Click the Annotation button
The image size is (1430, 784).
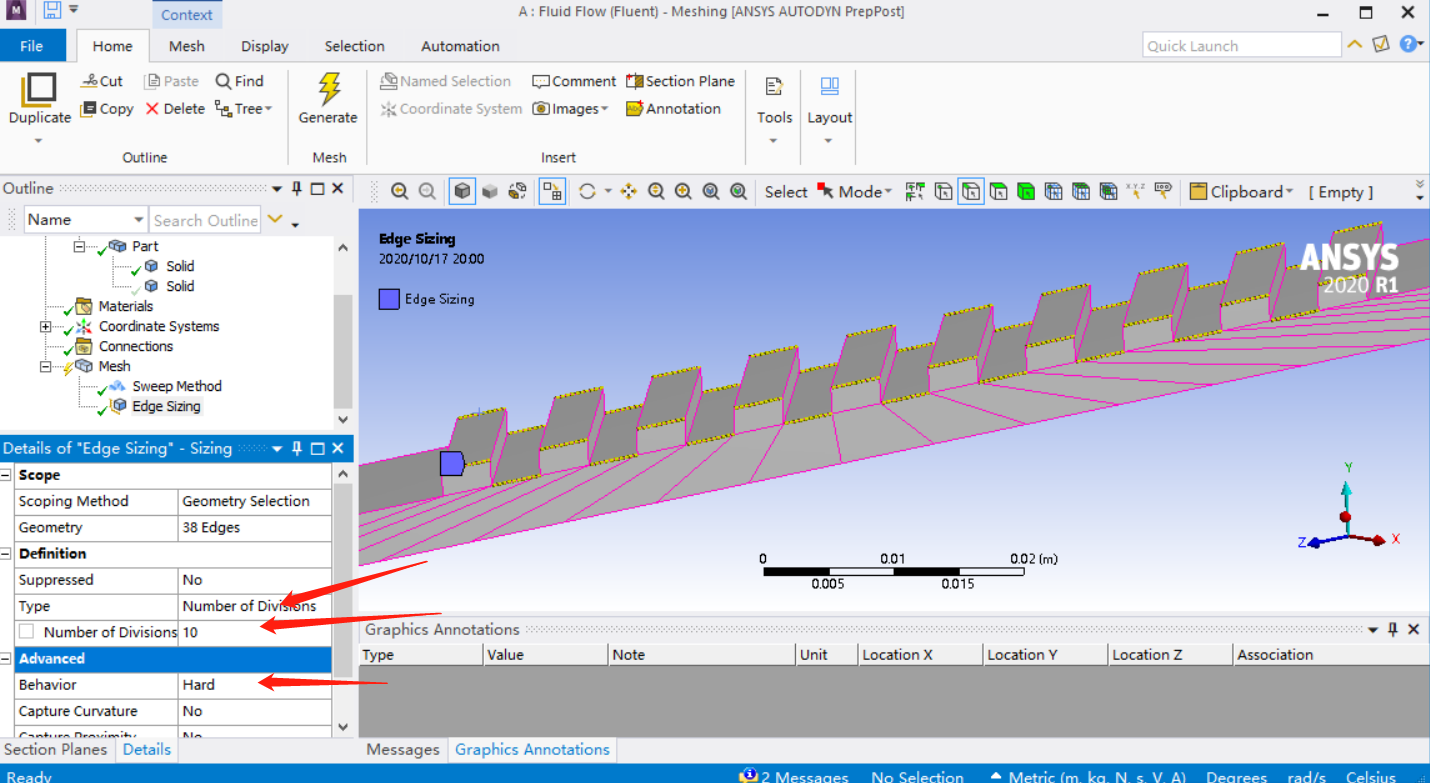(673, 108)
